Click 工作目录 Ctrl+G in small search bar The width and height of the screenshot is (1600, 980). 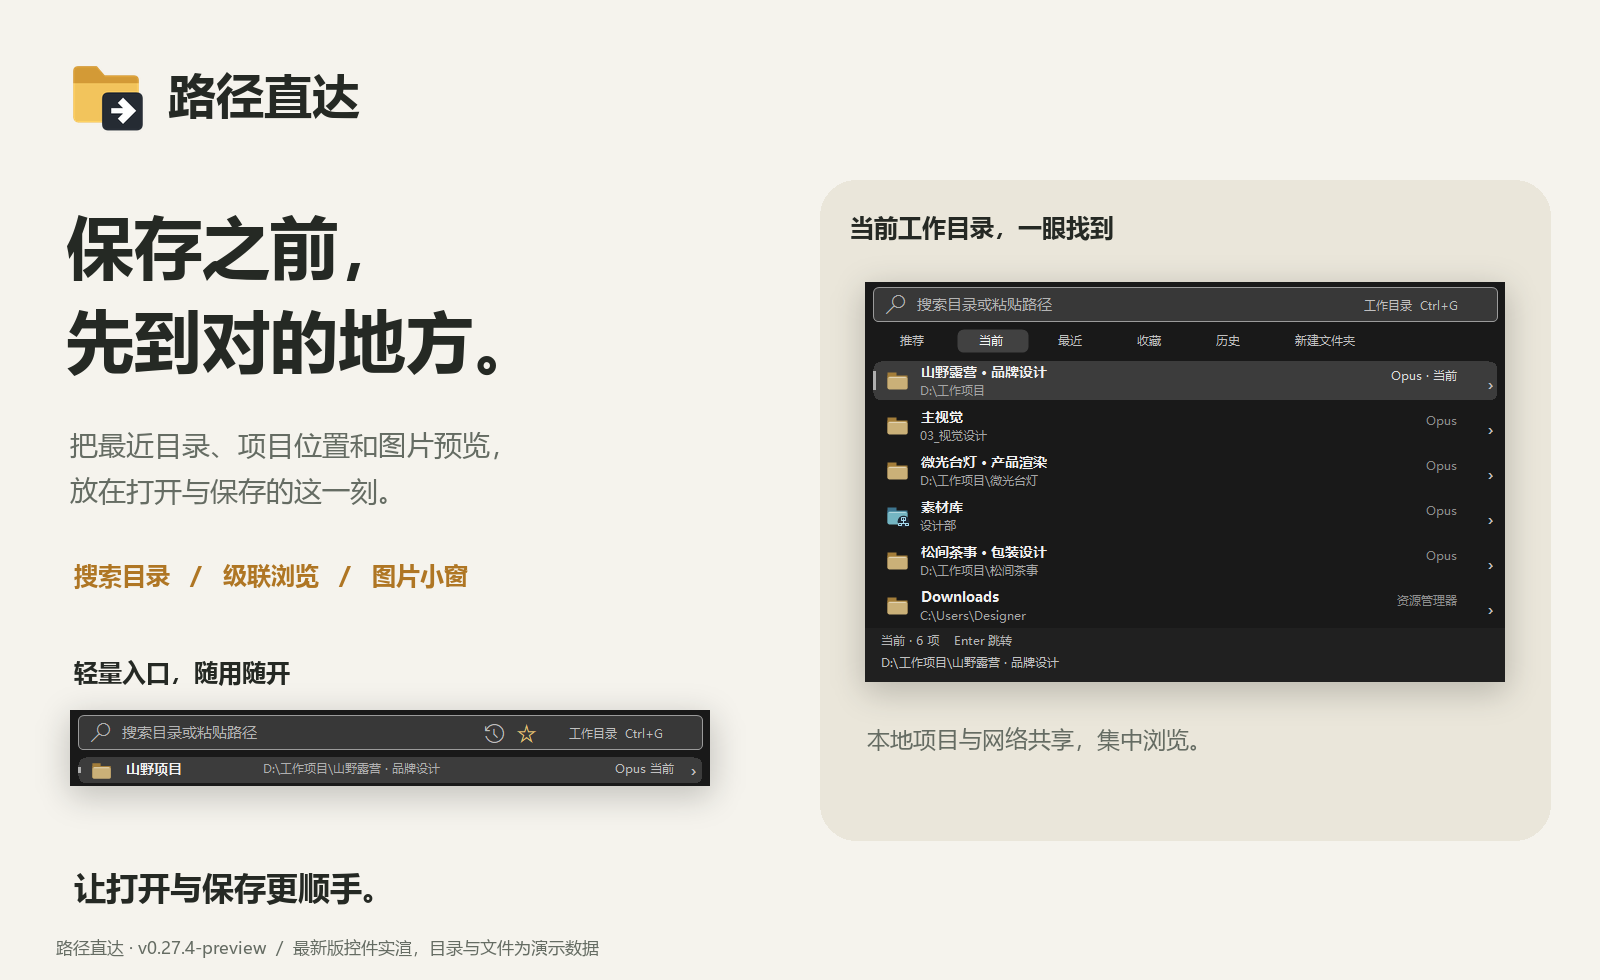coord(616,734)
